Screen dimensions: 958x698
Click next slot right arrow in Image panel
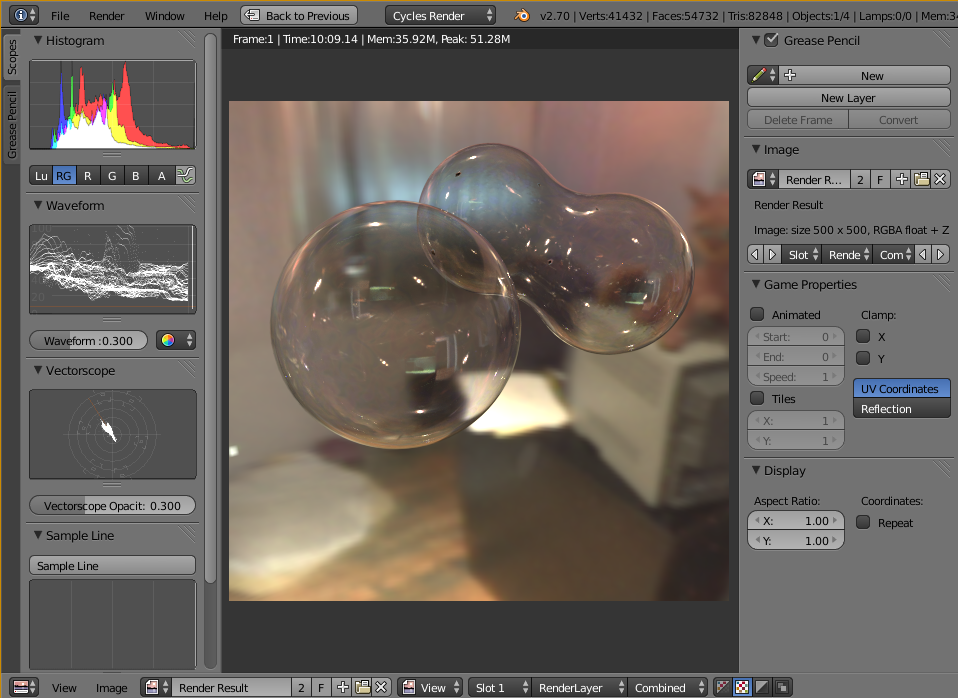pos(772,254)
